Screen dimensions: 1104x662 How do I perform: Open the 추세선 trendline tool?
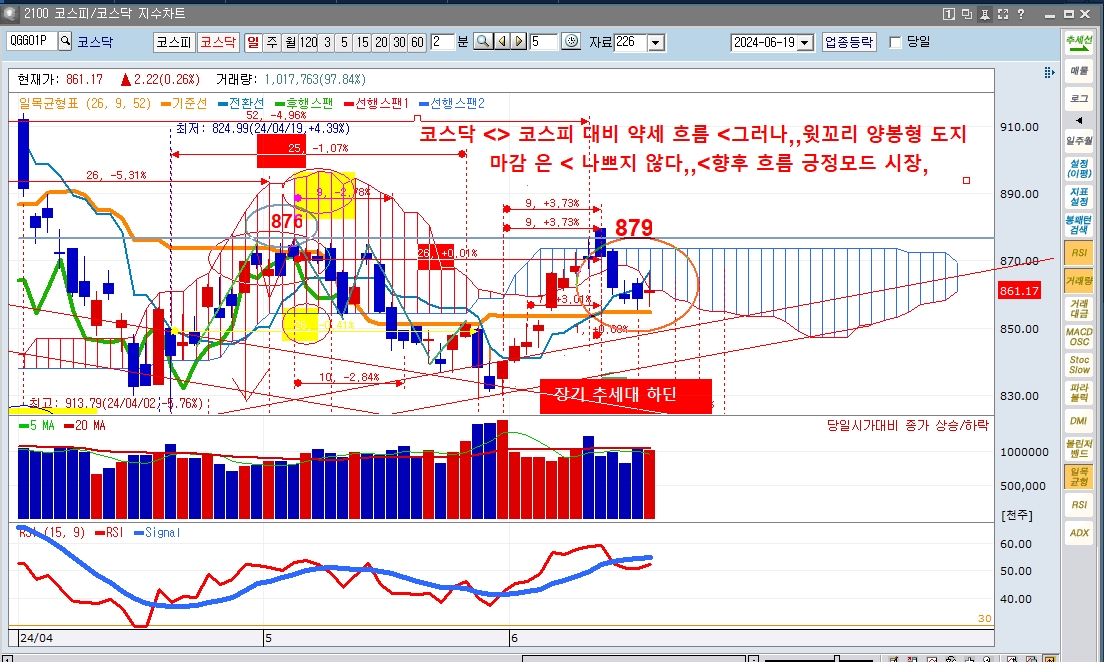(x=1079, y=42)
